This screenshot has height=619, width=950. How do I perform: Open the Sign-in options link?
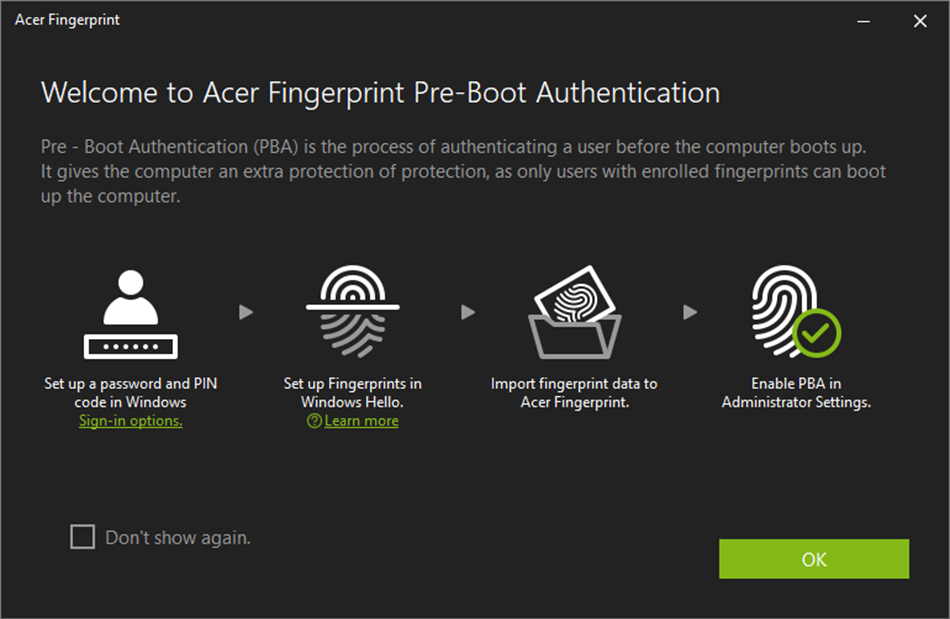pos(130,420)
